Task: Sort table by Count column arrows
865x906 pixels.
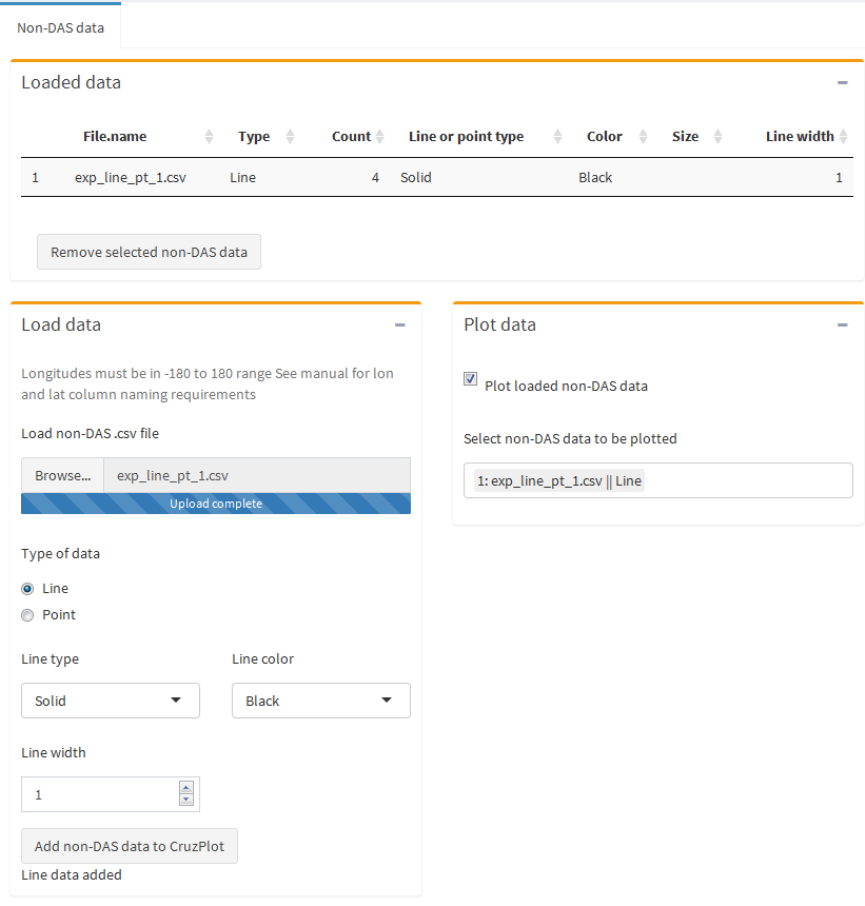Action: click(x=380, y=136)
